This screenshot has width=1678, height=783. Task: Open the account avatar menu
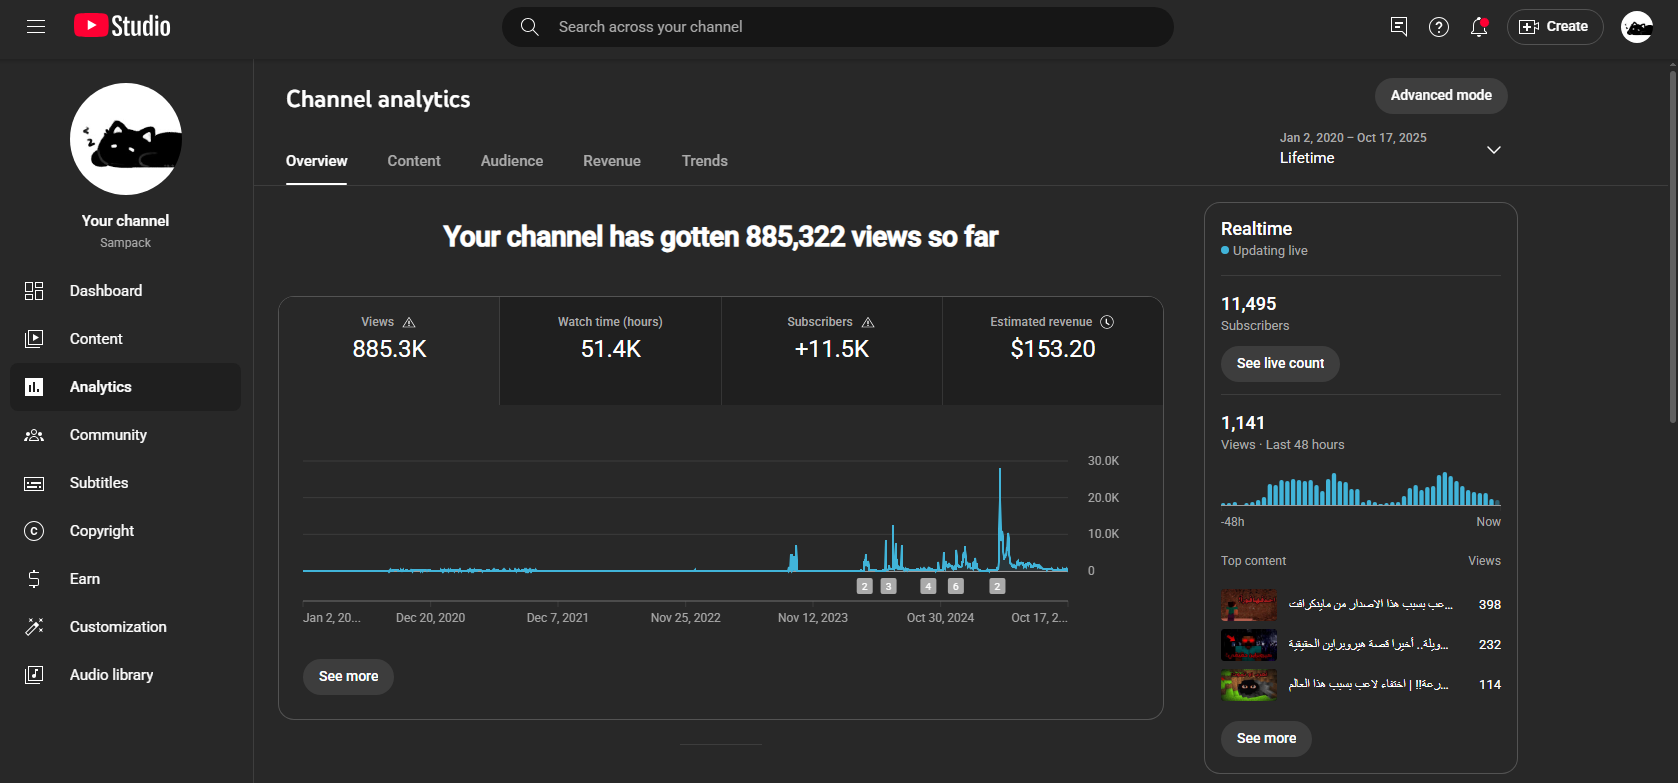(1636, 27)
